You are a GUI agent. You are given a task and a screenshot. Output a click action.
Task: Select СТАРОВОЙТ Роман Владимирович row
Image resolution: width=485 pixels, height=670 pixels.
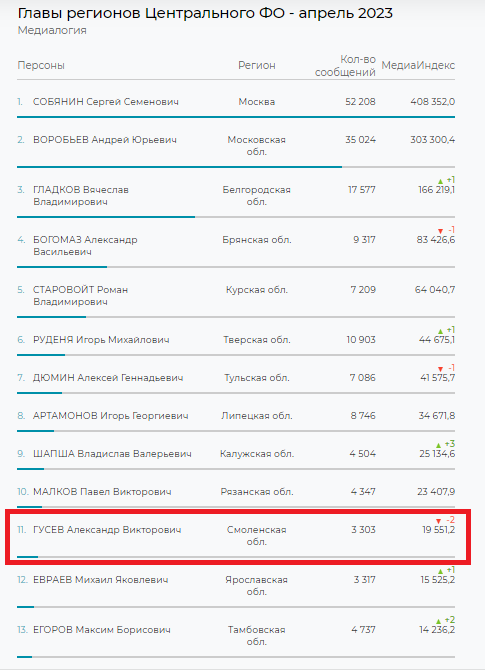tap(236, 296)
